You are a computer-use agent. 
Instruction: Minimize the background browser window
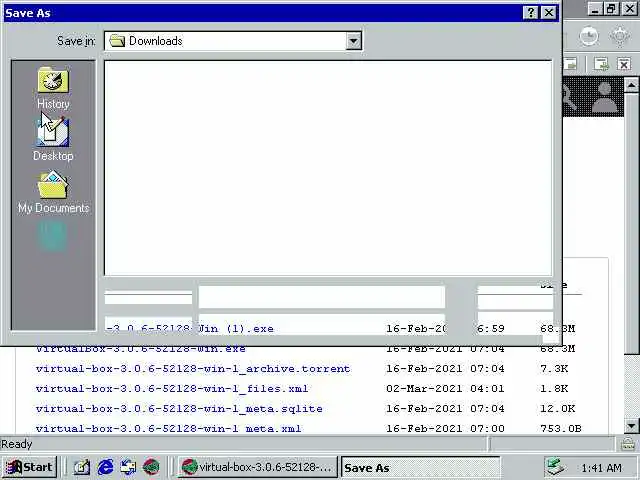point(595,9)
